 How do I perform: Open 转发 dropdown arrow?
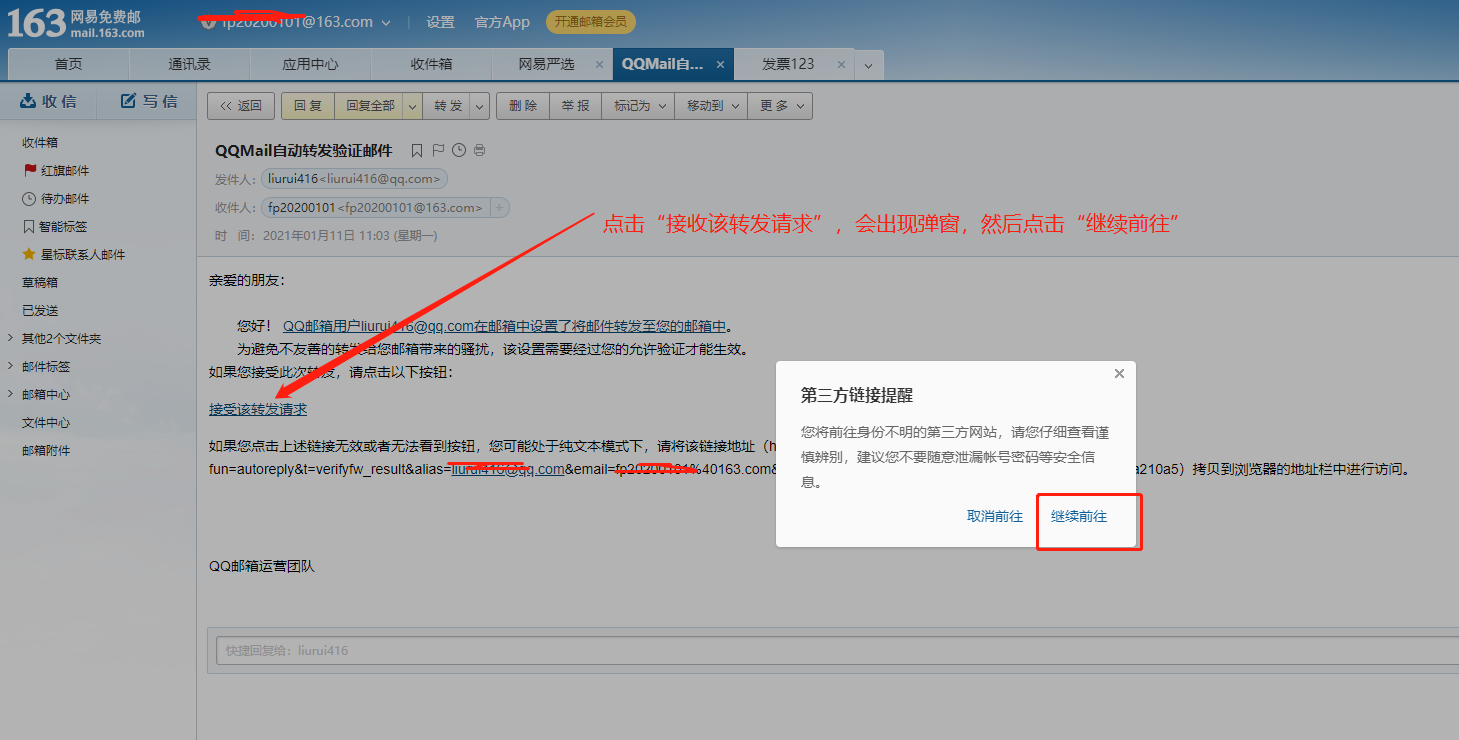pyautogui.click(x=479, y=106)
